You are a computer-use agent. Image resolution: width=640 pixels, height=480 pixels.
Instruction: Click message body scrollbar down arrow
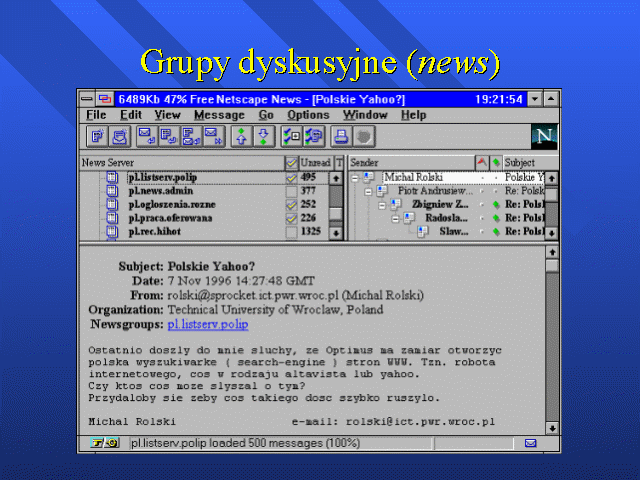tap(552, 428)
